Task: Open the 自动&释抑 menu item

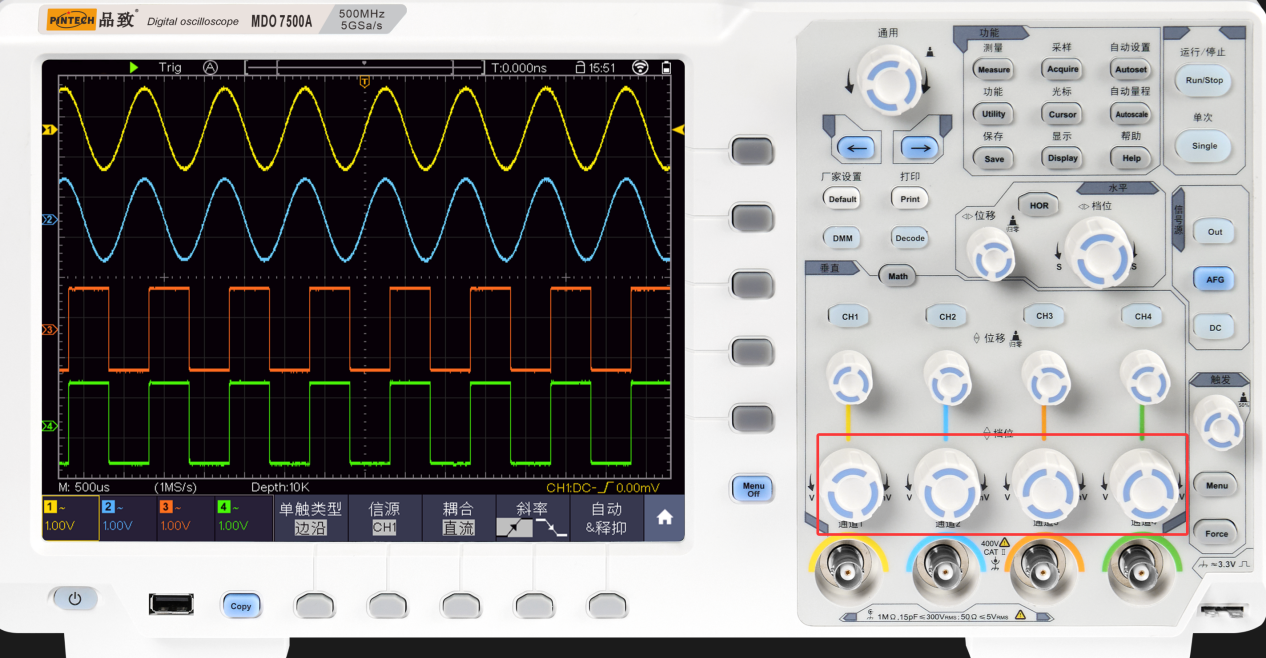Action: (605, 518)
